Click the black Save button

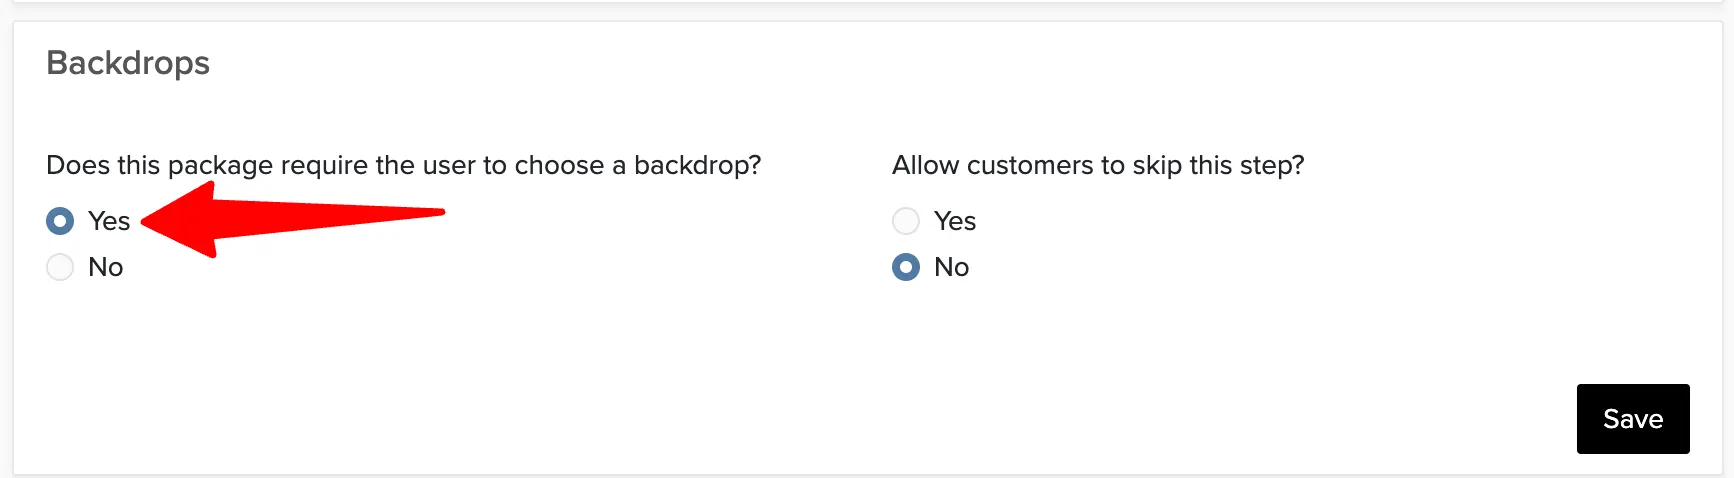tap(1633, 419)
